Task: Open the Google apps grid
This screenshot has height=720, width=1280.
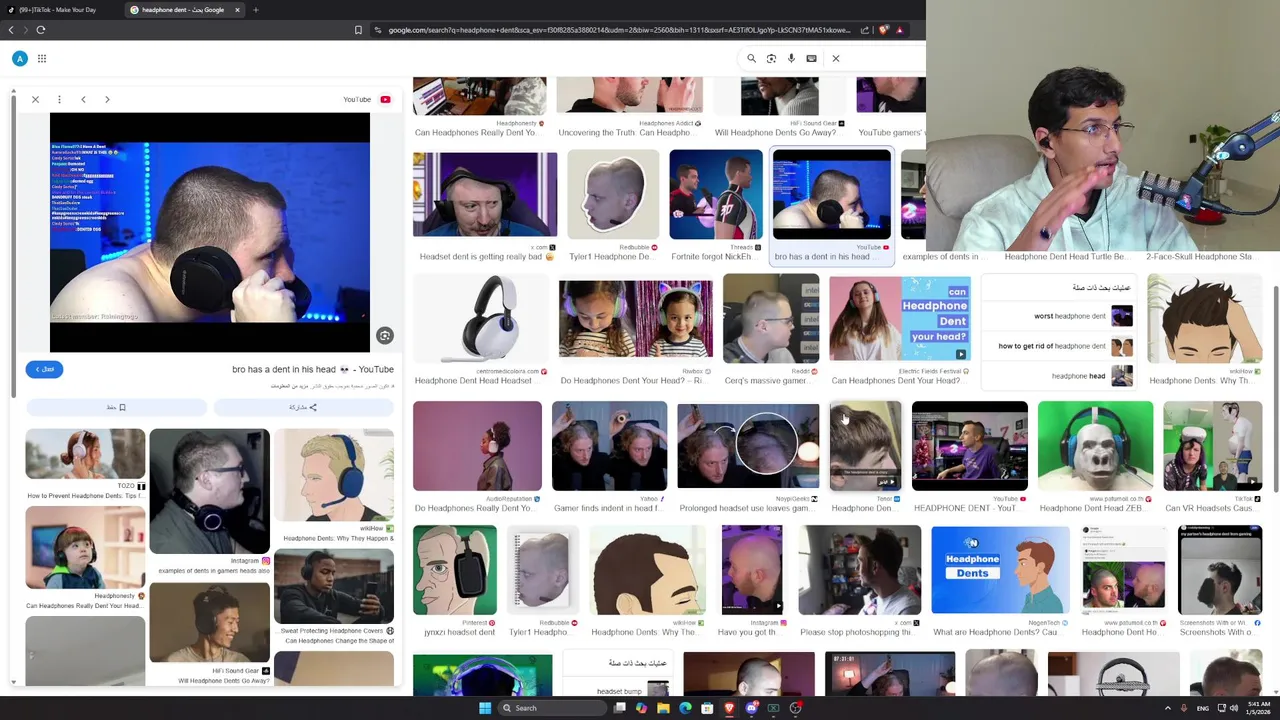Action: point(42,59)
